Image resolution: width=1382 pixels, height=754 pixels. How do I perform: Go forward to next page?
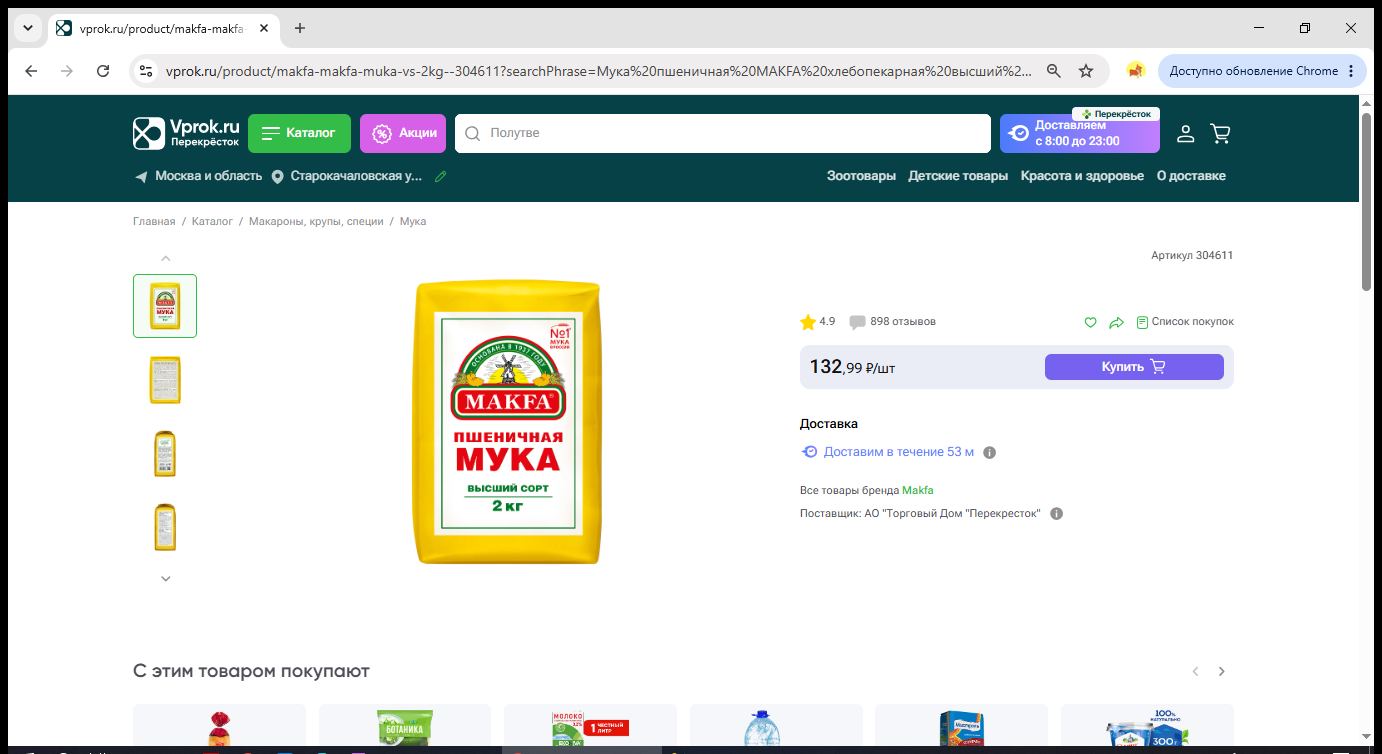point(67,71)
